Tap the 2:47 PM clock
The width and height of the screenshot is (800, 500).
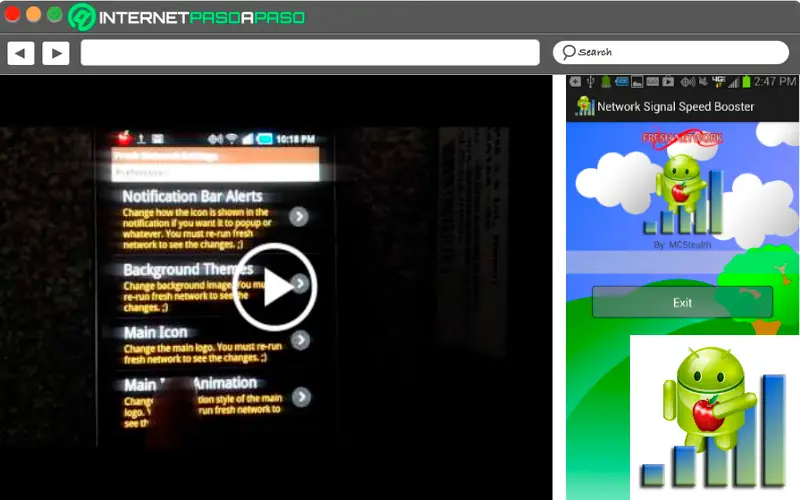(x=774, y=82)
